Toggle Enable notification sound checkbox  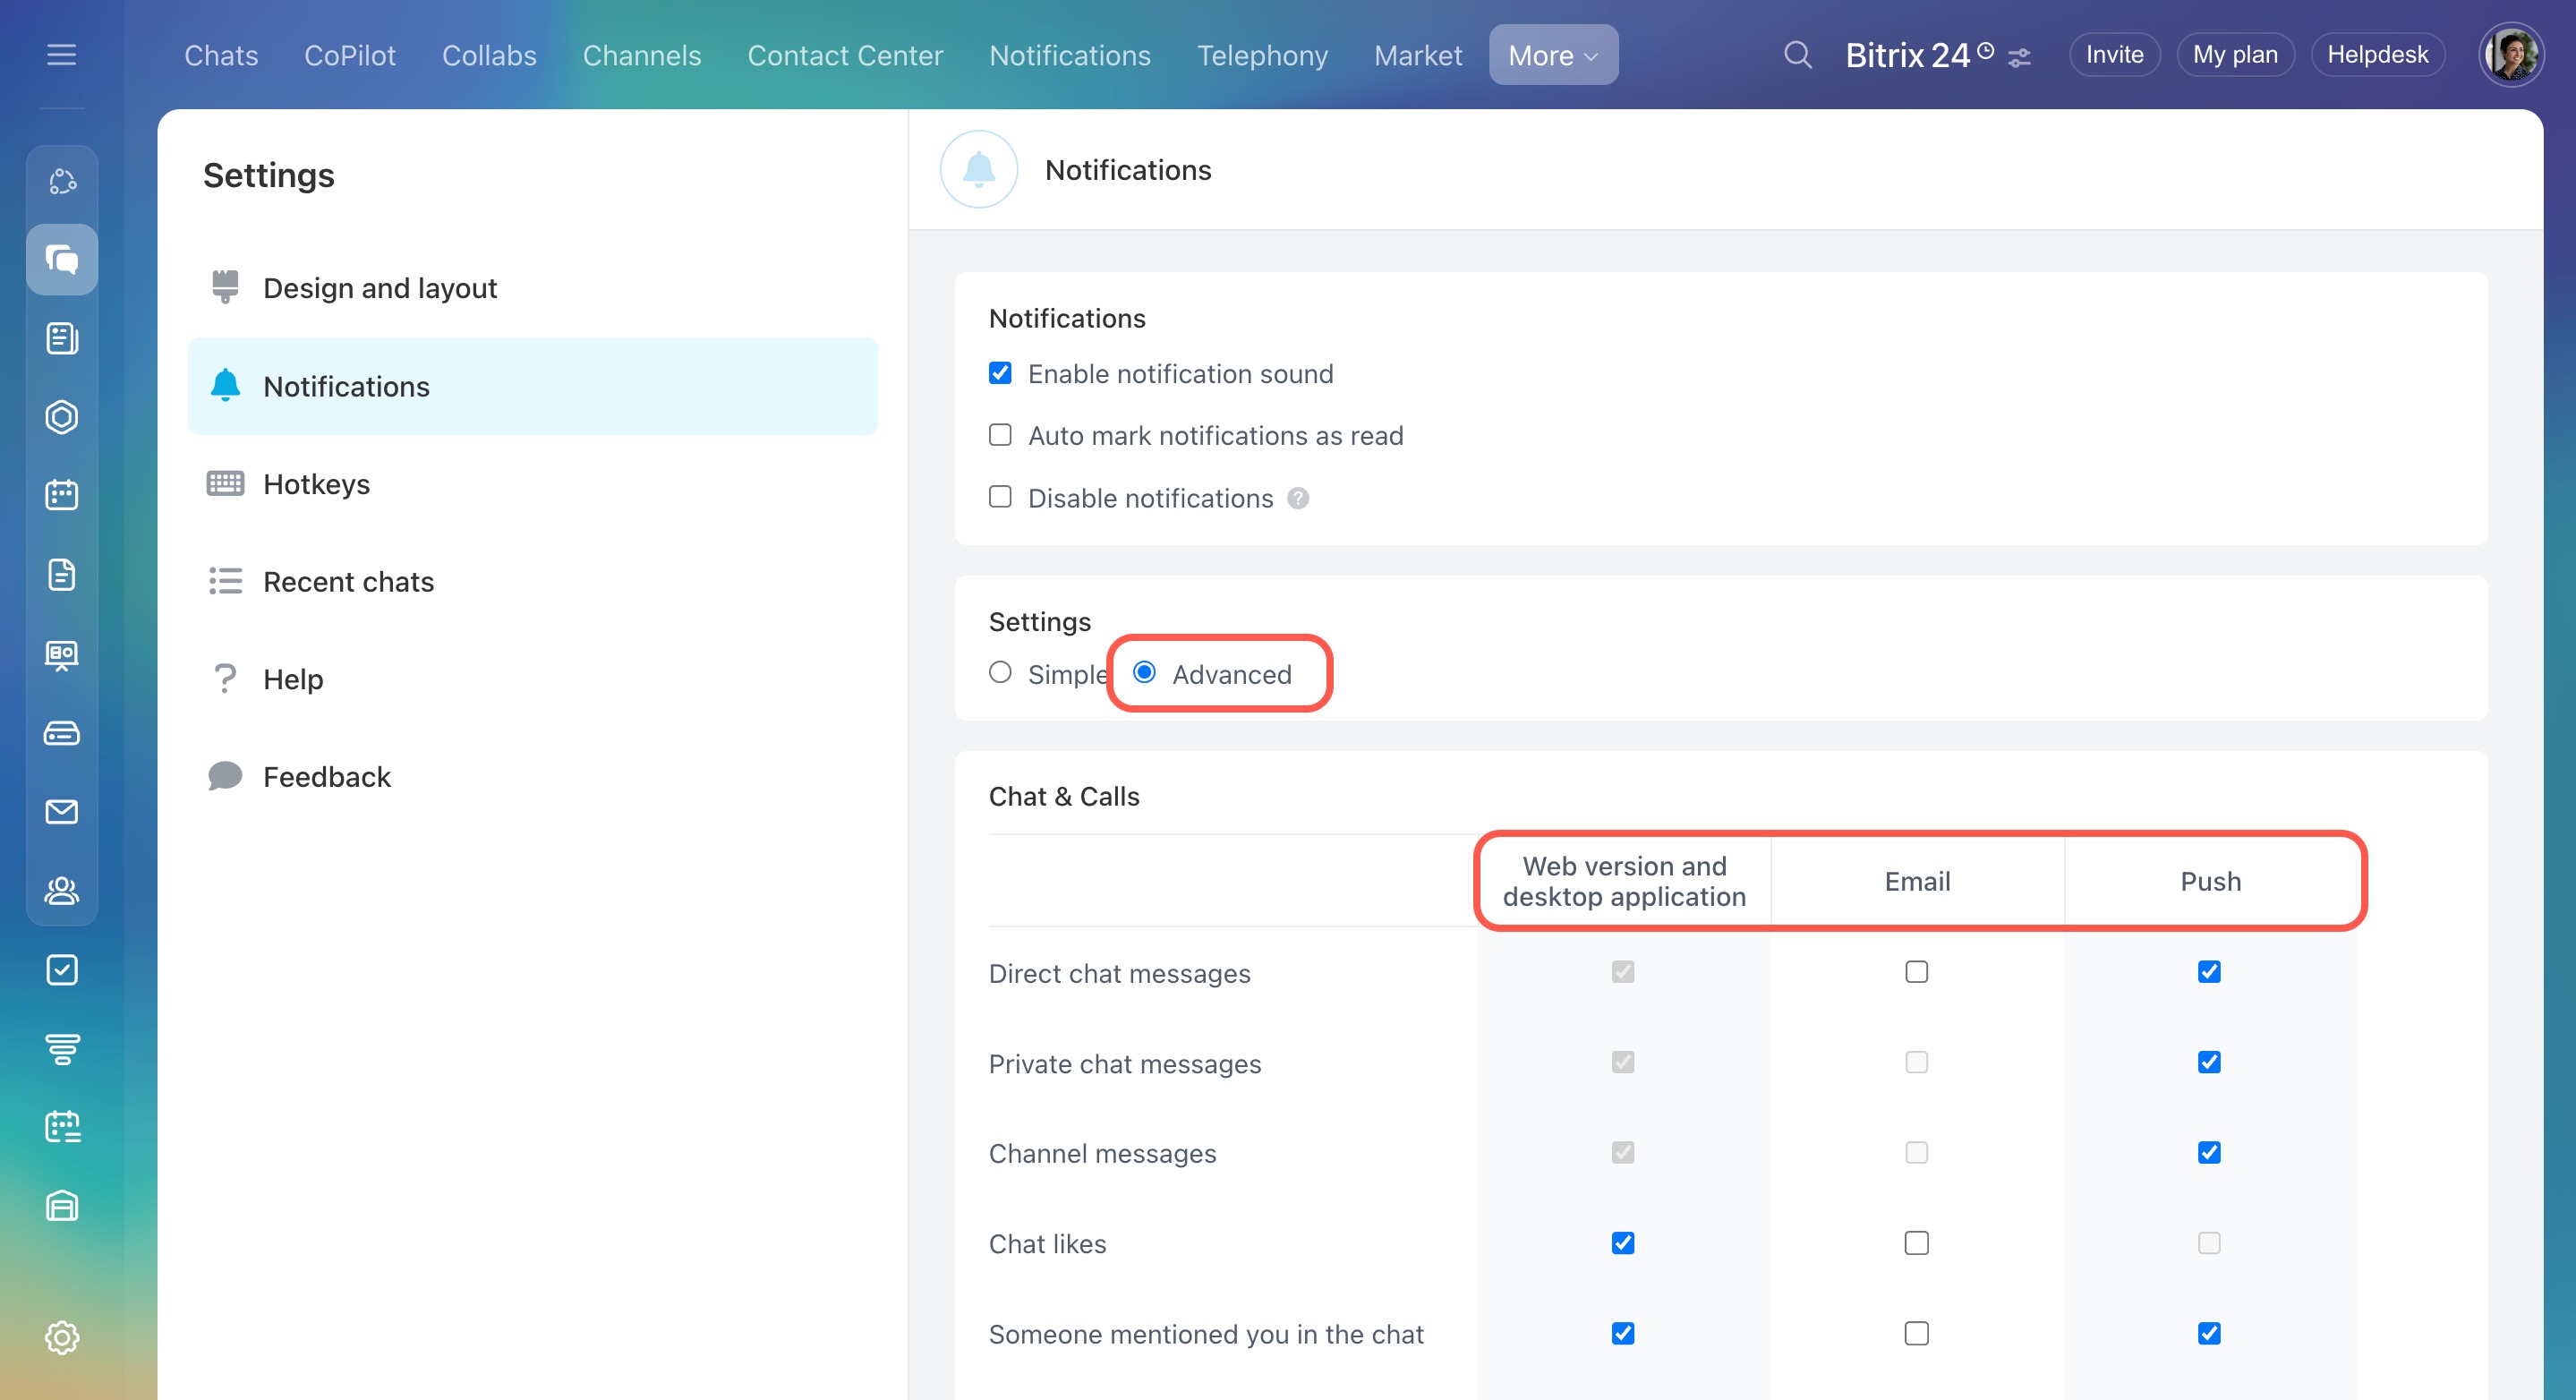(1000, 373)
